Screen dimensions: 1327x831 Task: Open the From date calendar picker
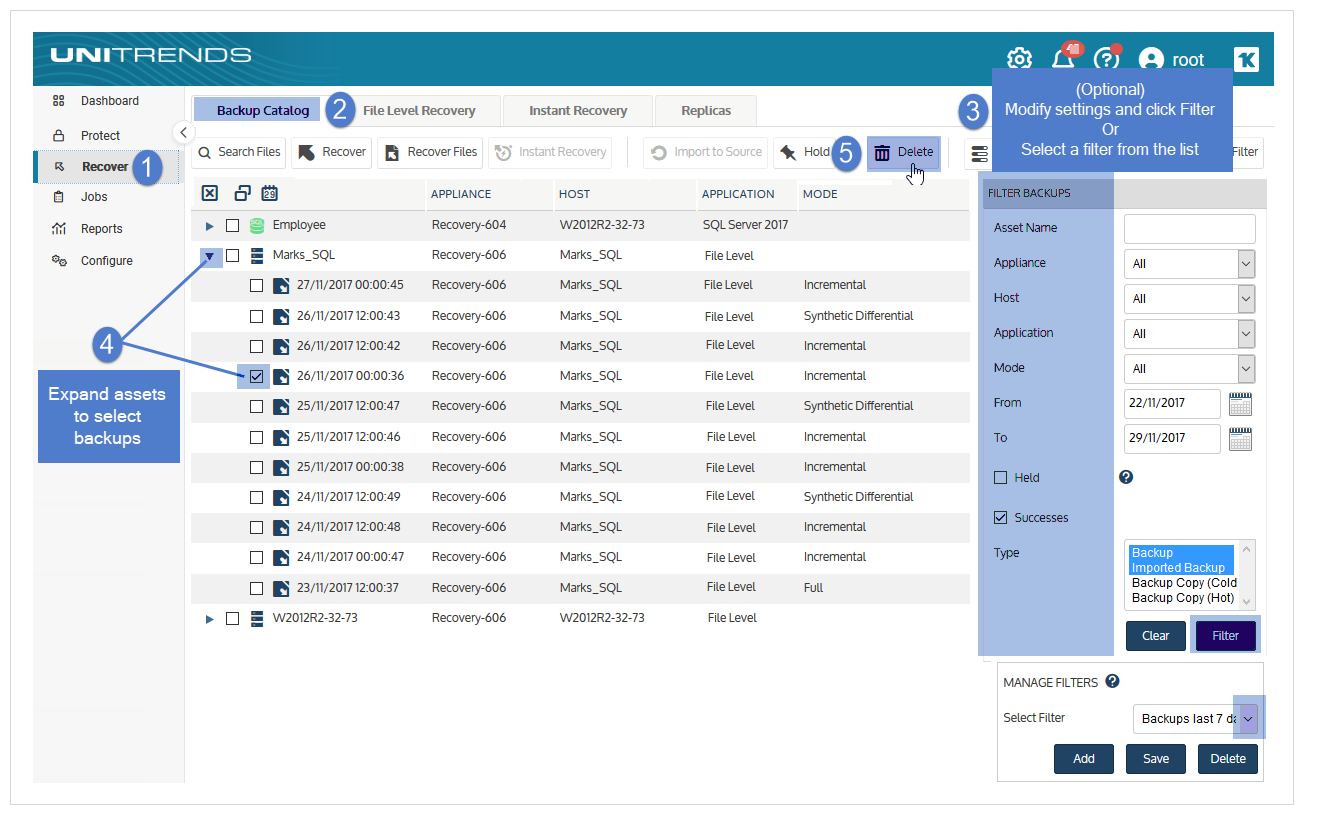(1240, 403)
